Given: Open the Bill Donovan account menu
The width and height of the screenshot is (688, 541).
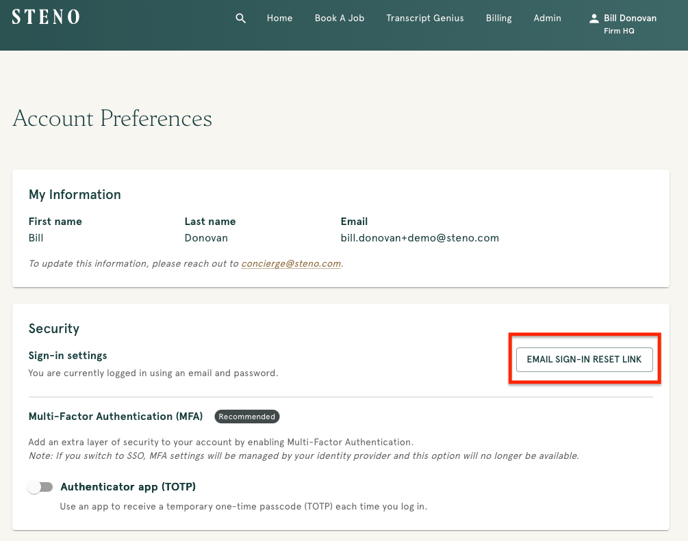Looking at the screenshot, I should (x=623, y=24).
